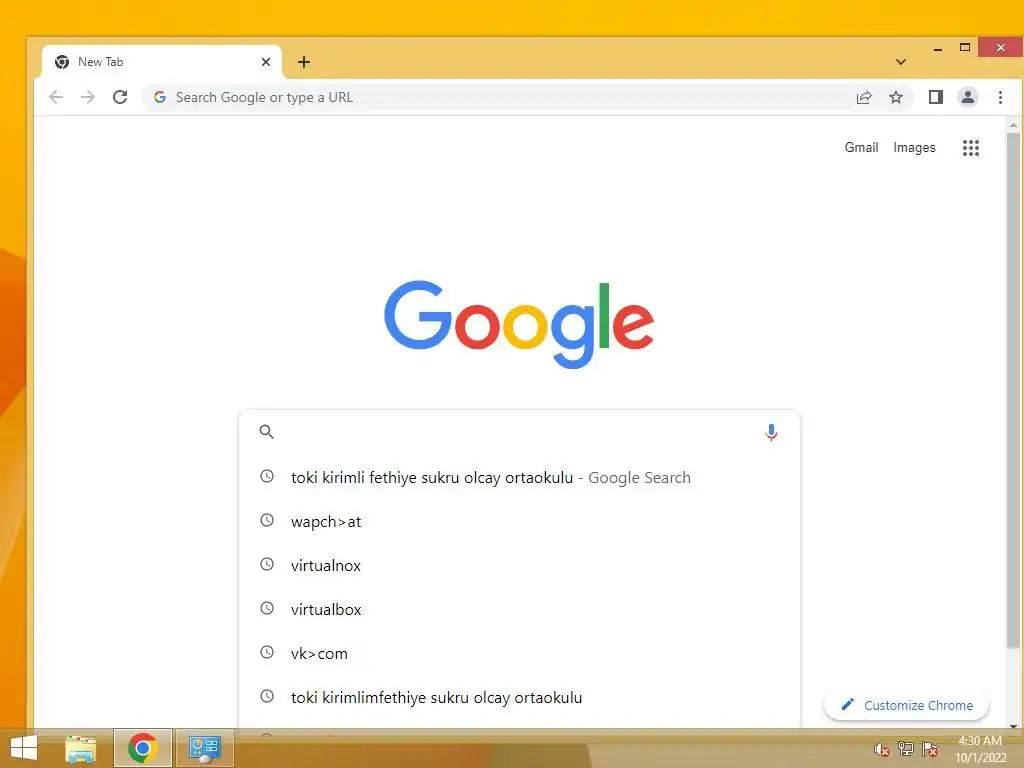Select suggestion 'toki kirimli fethiye sukru olcay ortaokulu'
This screenshot has width=1024, height=768.
[519, 477]
